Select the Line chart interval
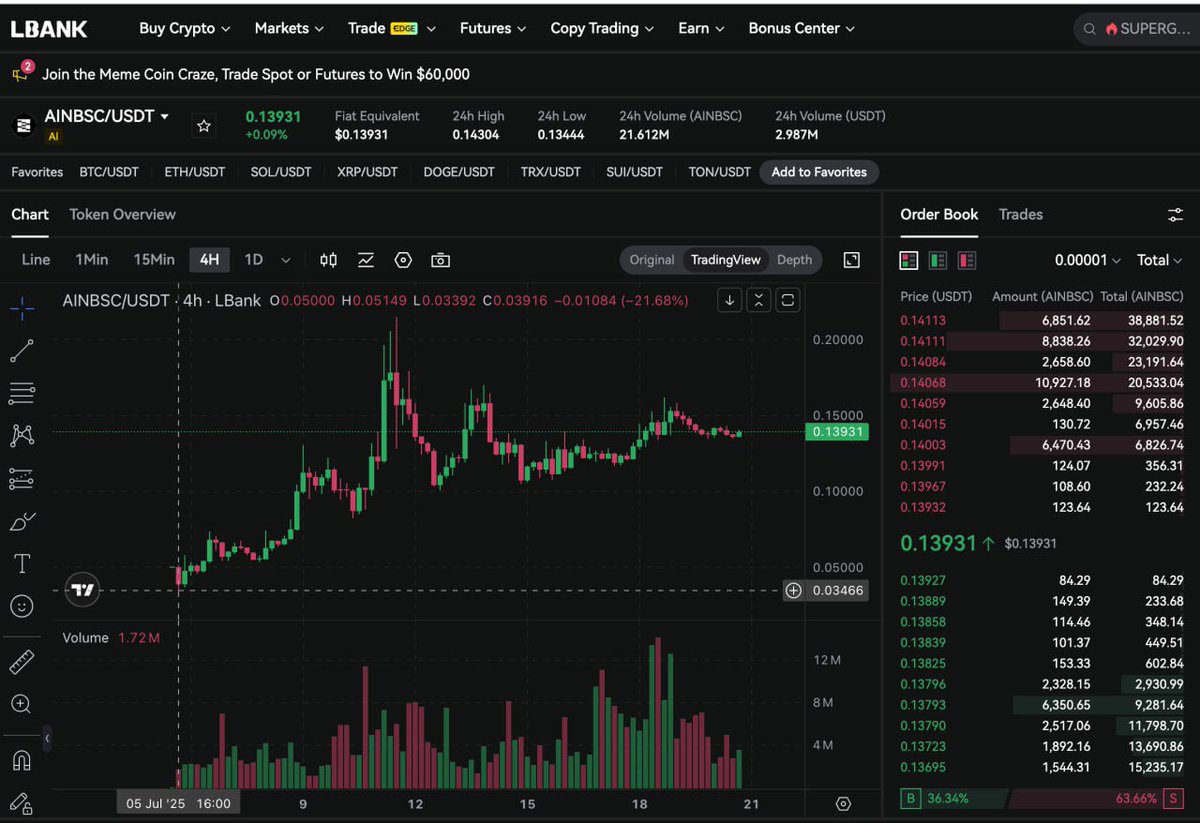Image resolution: width=1200 pixels, height=823 pixels. [36, 260]
